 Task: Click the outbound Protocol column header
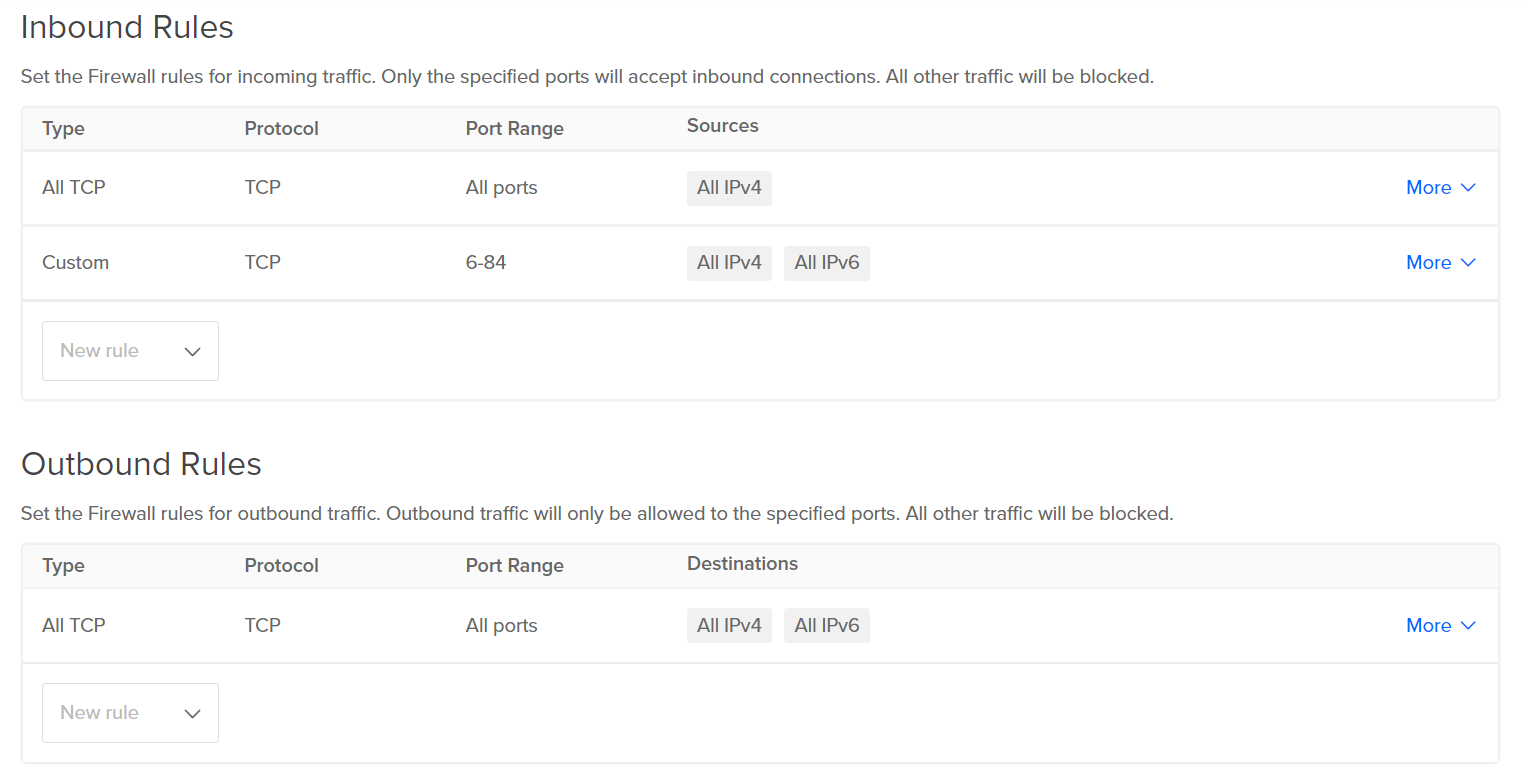[x=281, y=566]
